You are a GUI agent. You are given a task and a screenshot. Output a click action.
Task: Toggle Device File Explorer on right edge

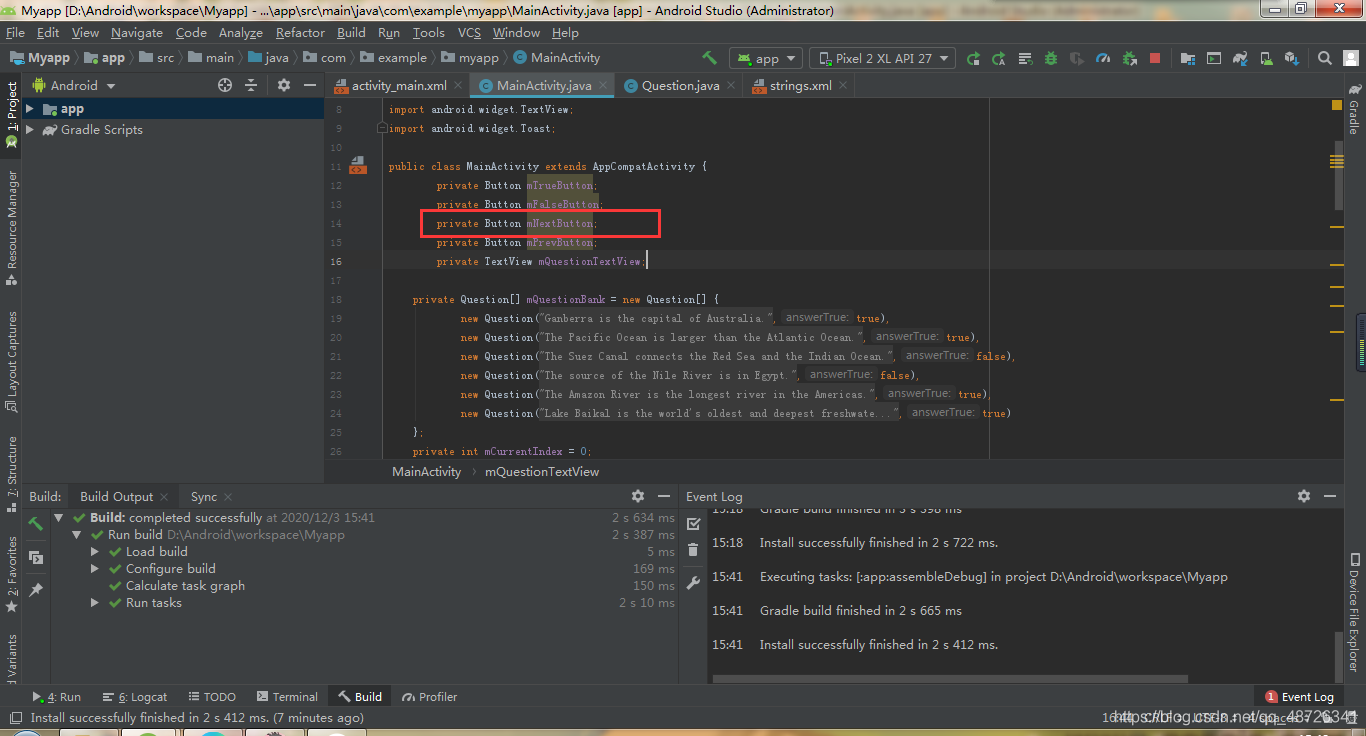pyautogui.click(x=1354, y=611)
